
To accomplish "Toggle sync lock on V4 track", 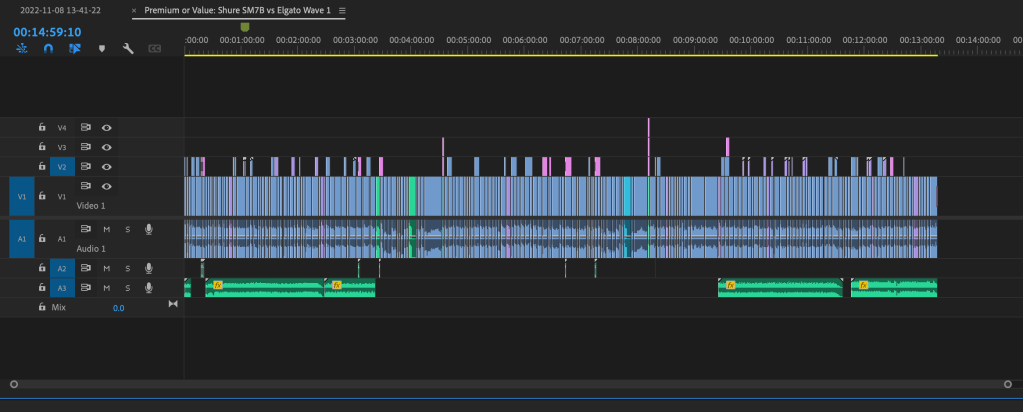I will point(86,128).
